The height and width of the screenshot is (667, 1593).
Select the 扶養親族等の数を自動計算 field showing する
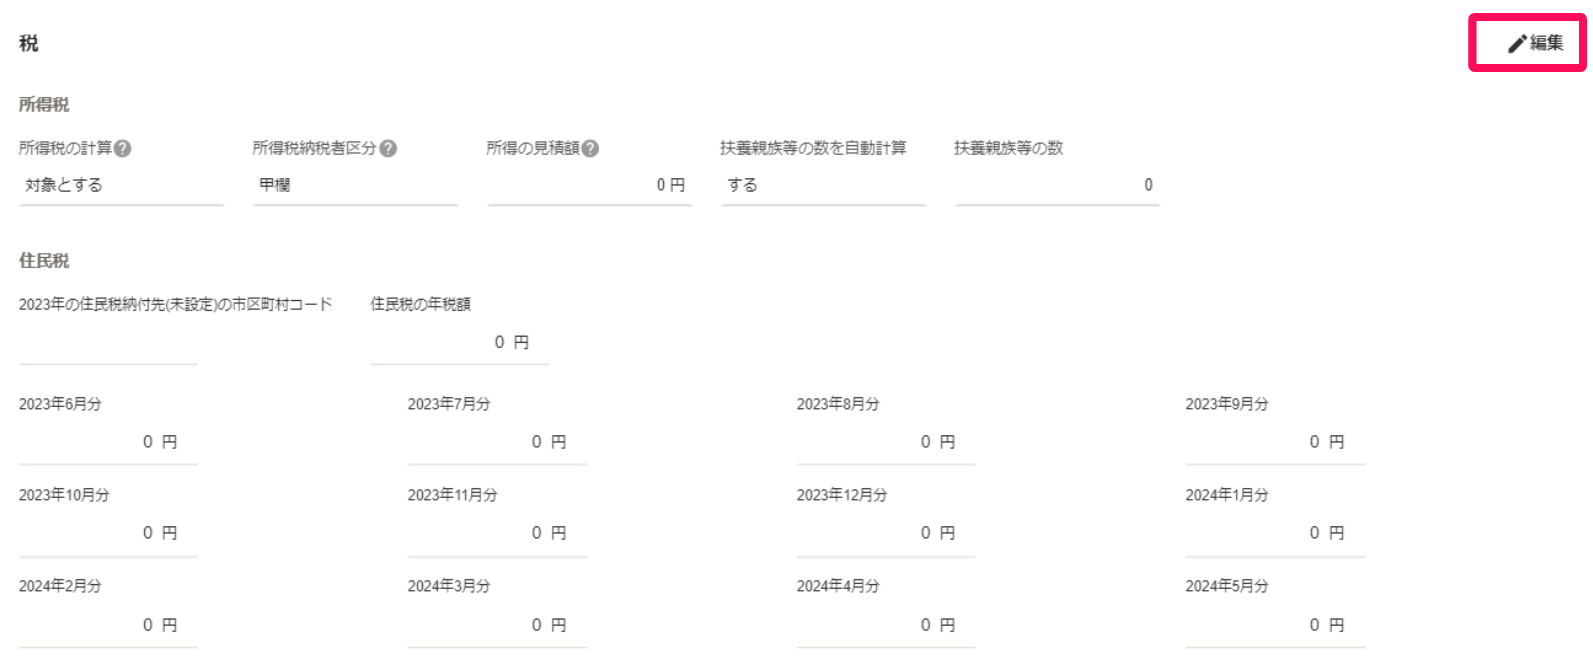pos(823,186)
